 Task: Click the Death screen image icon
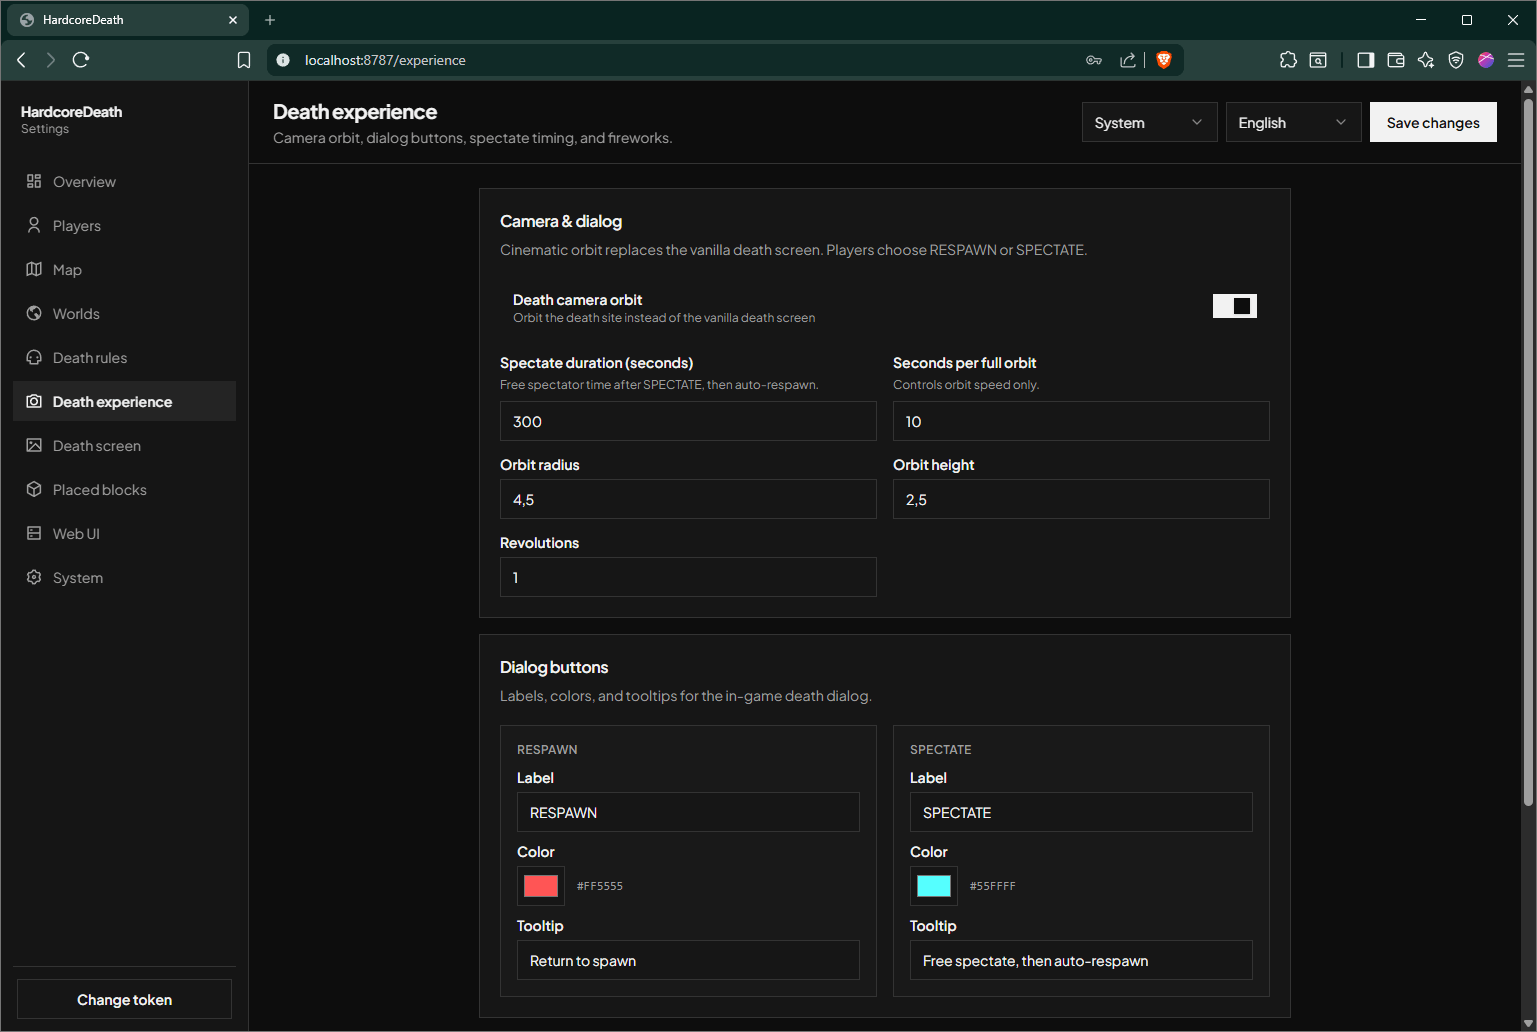coord(34,445)
